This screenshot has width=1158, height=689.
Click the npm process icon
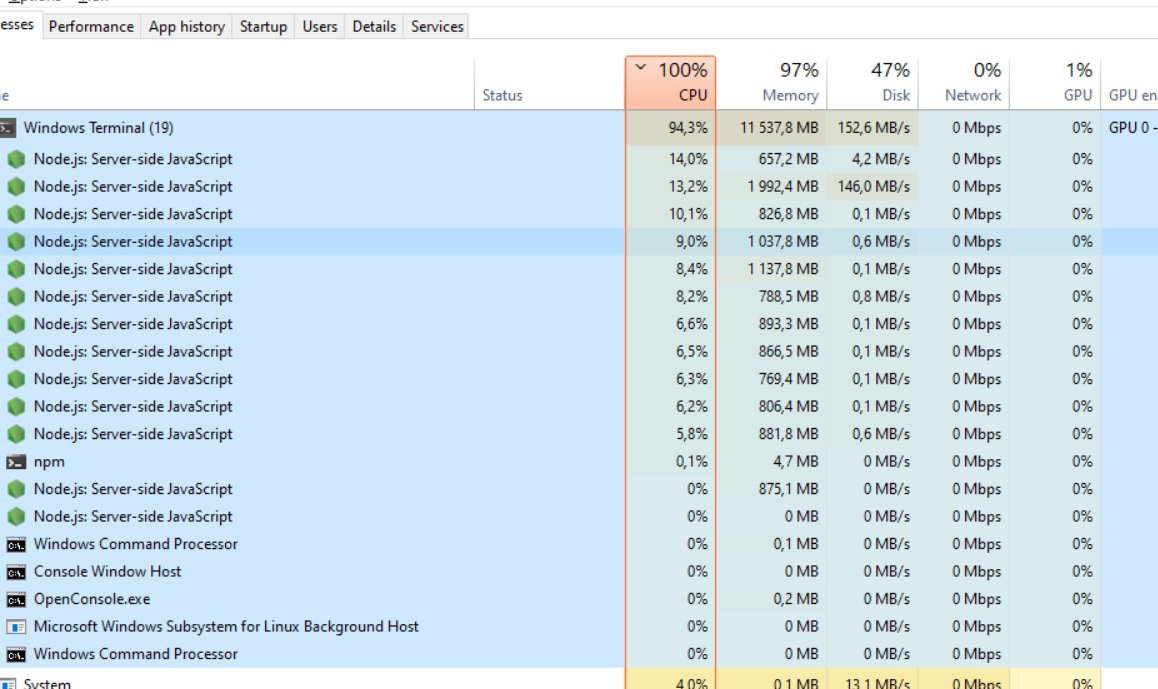coord(16,462)
